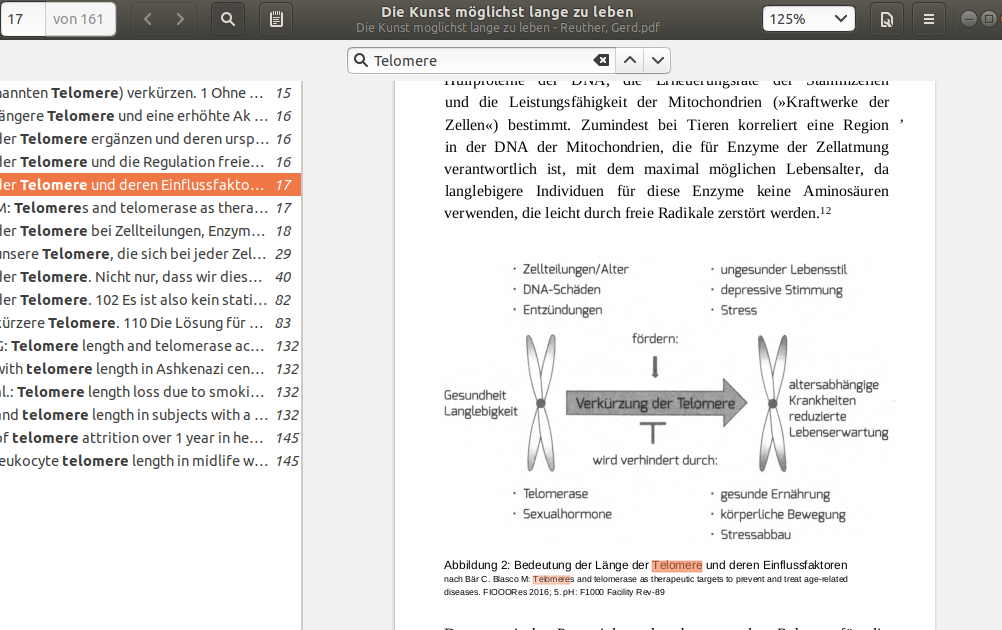
Task: Click the Telomere search text field
Action: pos(480,61)
